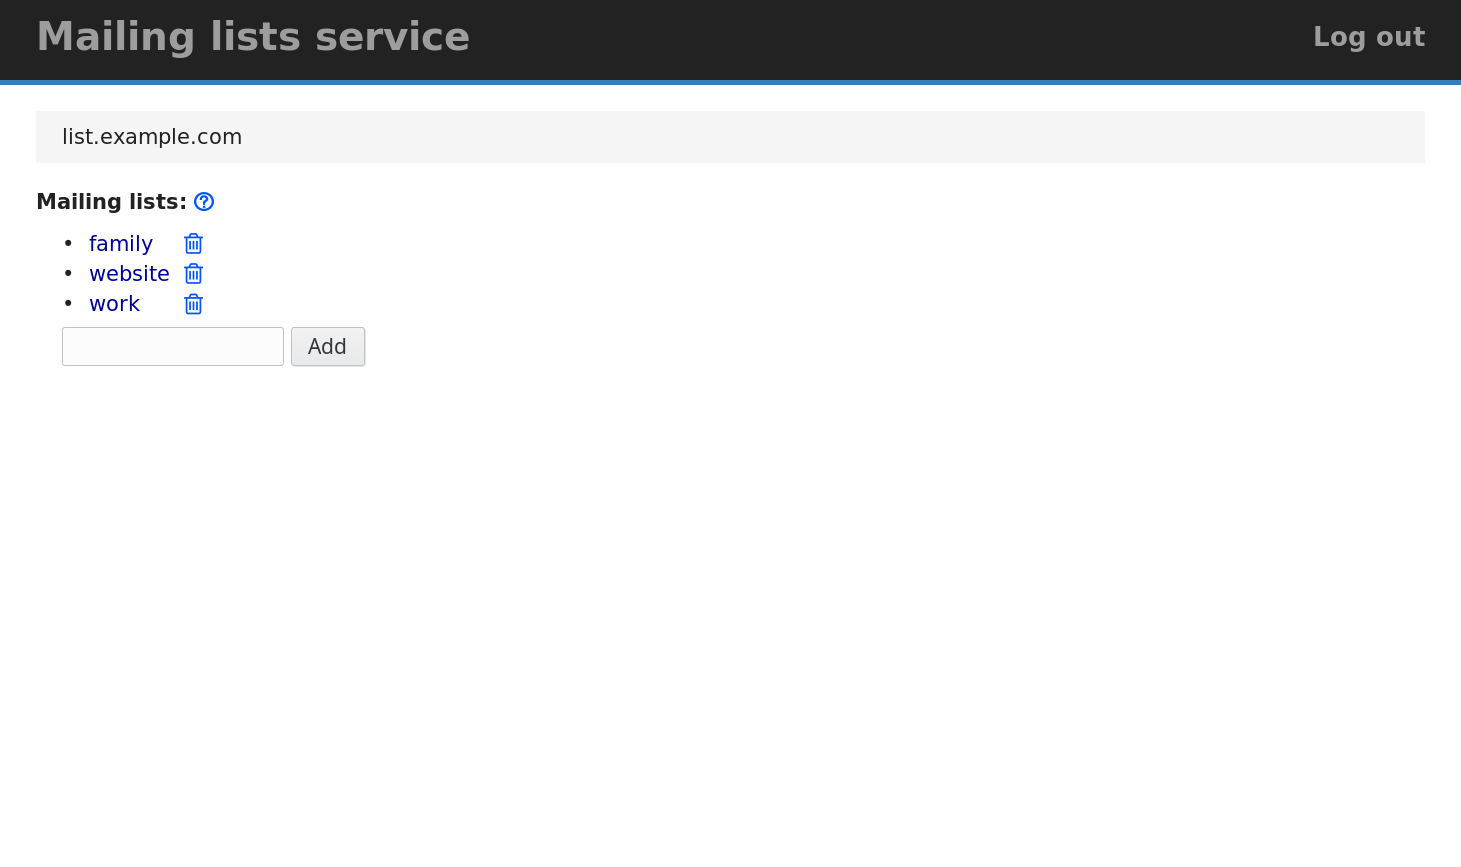1461x867 pixels.
Task: Click the Mailing lists service title
Action: pos(253,37)
